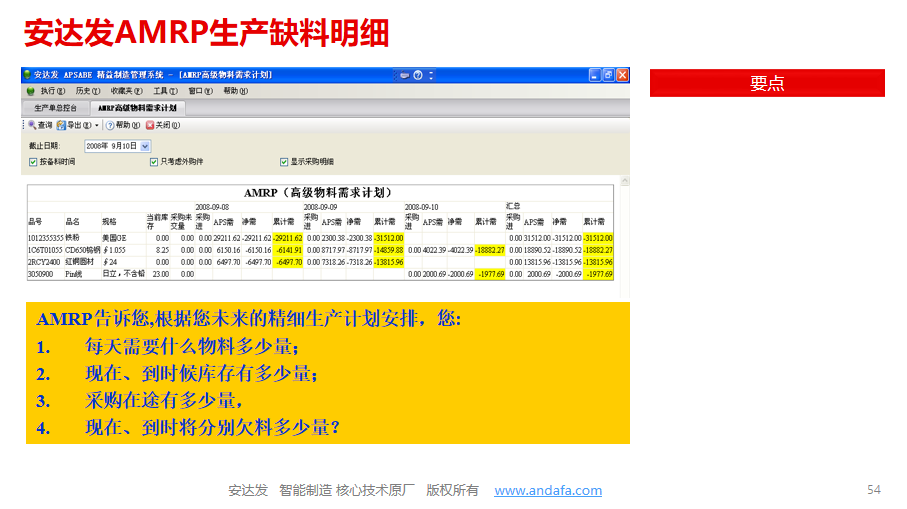Viewport: 907px width, 509px height.
Task: Minimize the 安达发 APSABE window
Action: (x=595, y=75)
